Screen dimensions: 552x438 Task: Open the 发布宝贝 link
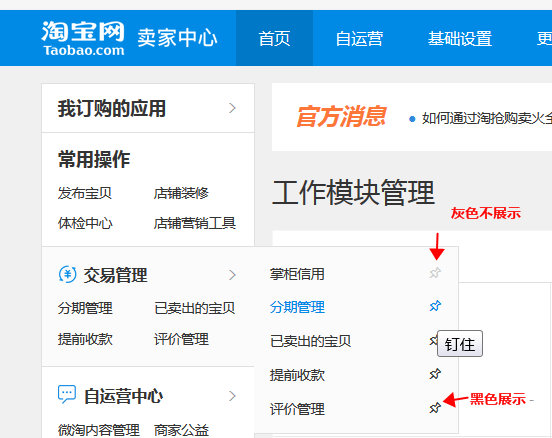pyautogui.click(x=85, y=193)
